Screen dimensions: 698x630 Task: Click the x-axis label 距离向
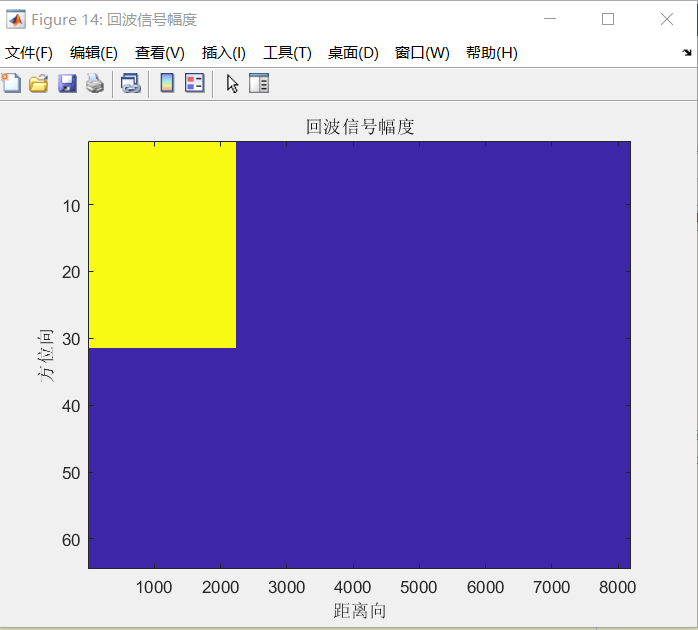[360, 611]
